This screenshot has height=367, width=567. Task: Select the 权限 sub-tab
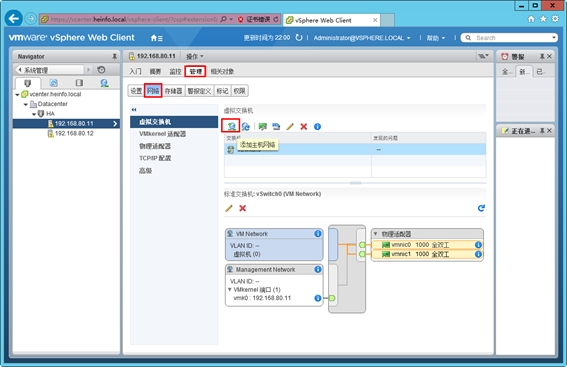pyautogui.click(x=239, y=91)
